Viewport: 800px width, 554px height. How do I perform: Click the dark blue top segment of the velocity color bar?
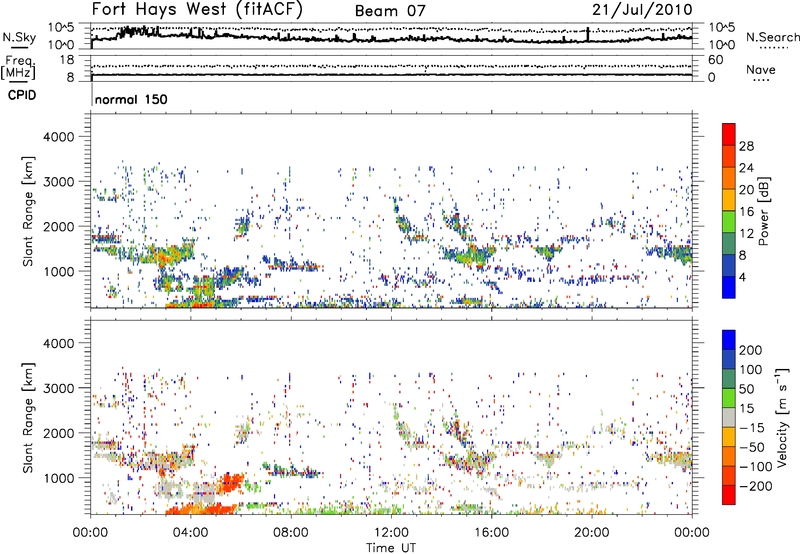coord(729,340)
